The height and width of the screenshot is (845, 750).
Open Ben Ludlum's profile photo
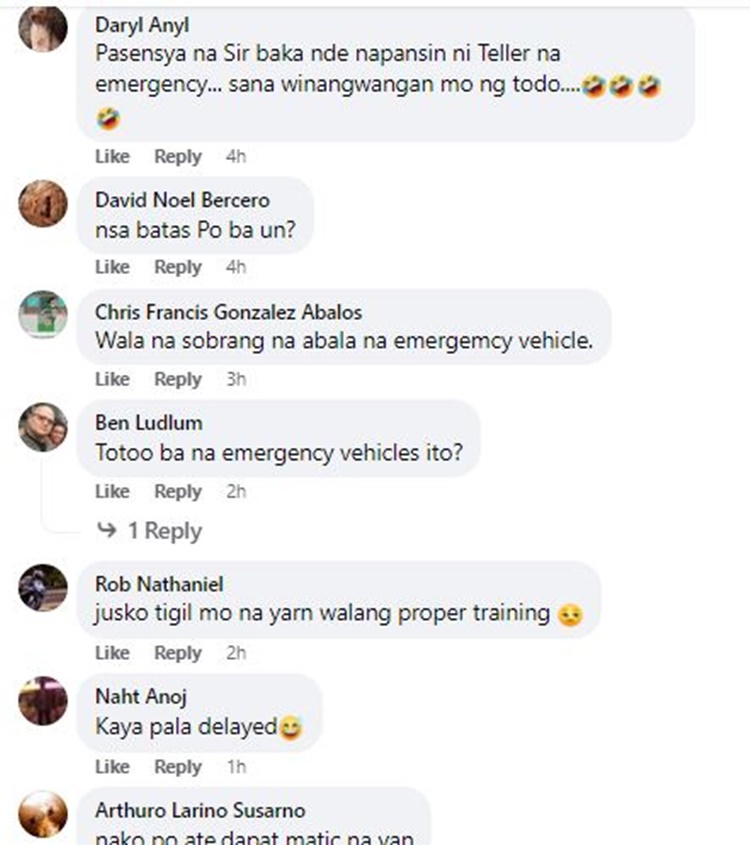pyautogui.click(x=43, y=427)
